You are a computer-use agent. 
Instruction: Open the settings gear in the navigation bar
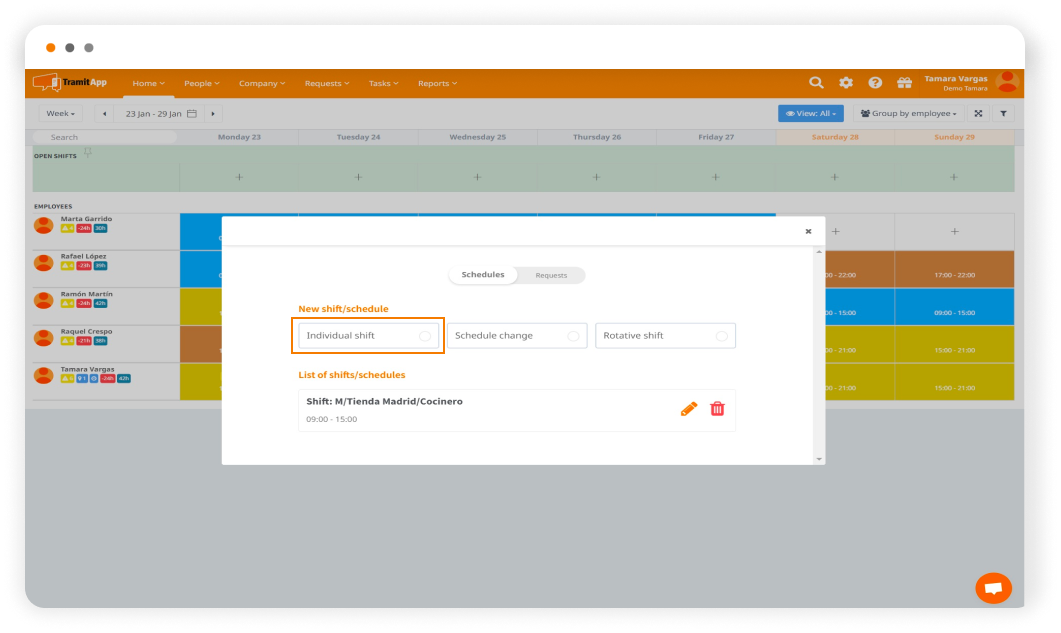[x=844, y=83]
